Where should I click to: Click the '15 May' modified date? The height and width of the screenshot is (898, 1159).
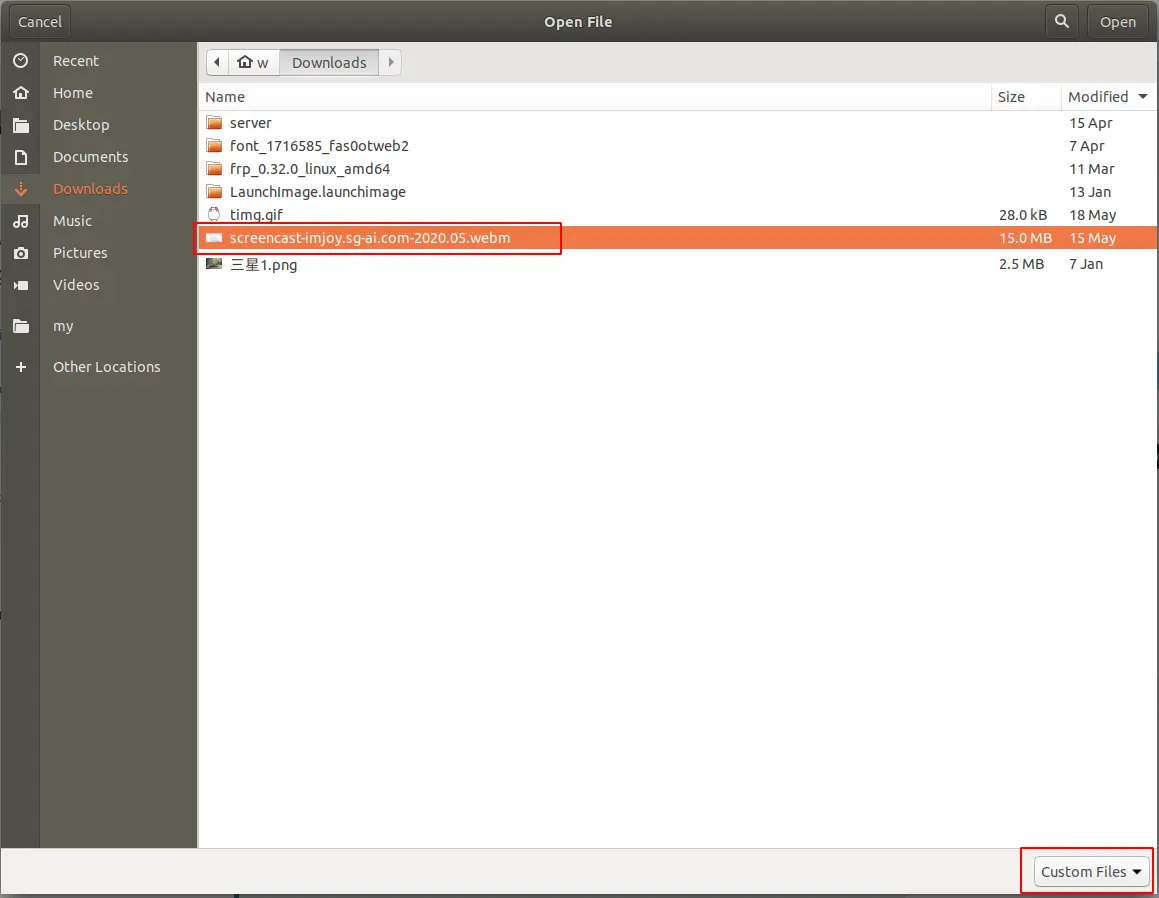click(1092, 238)
